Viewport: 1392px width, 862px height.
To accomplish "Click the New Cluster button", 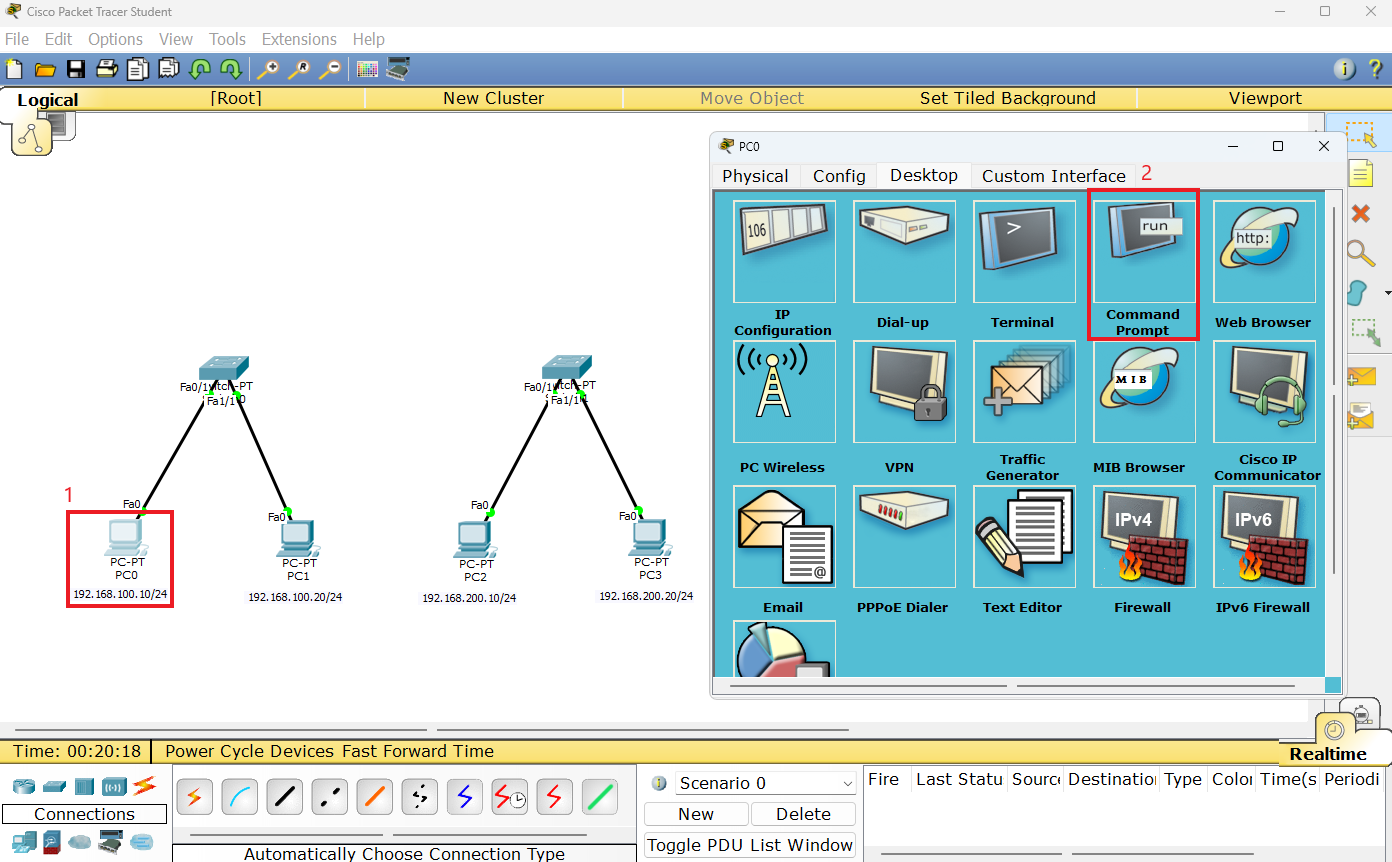I will point(493,98).
